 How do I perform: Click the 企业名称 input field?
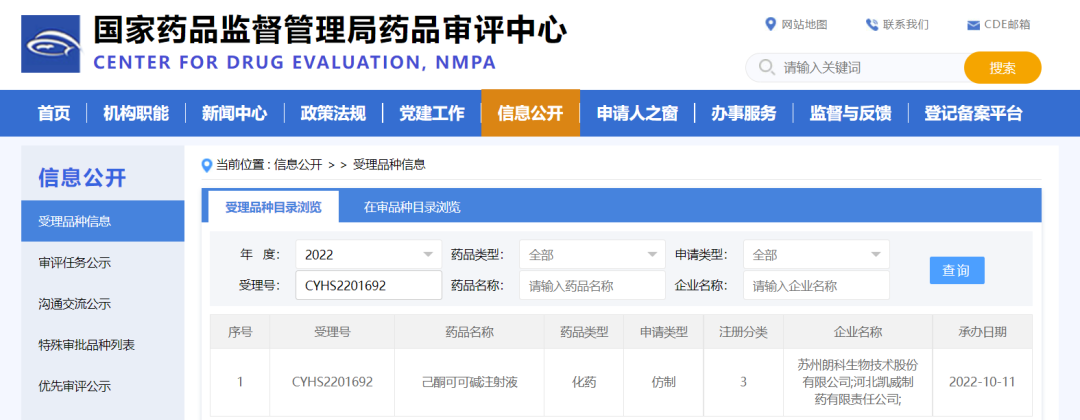pos(816,285)
